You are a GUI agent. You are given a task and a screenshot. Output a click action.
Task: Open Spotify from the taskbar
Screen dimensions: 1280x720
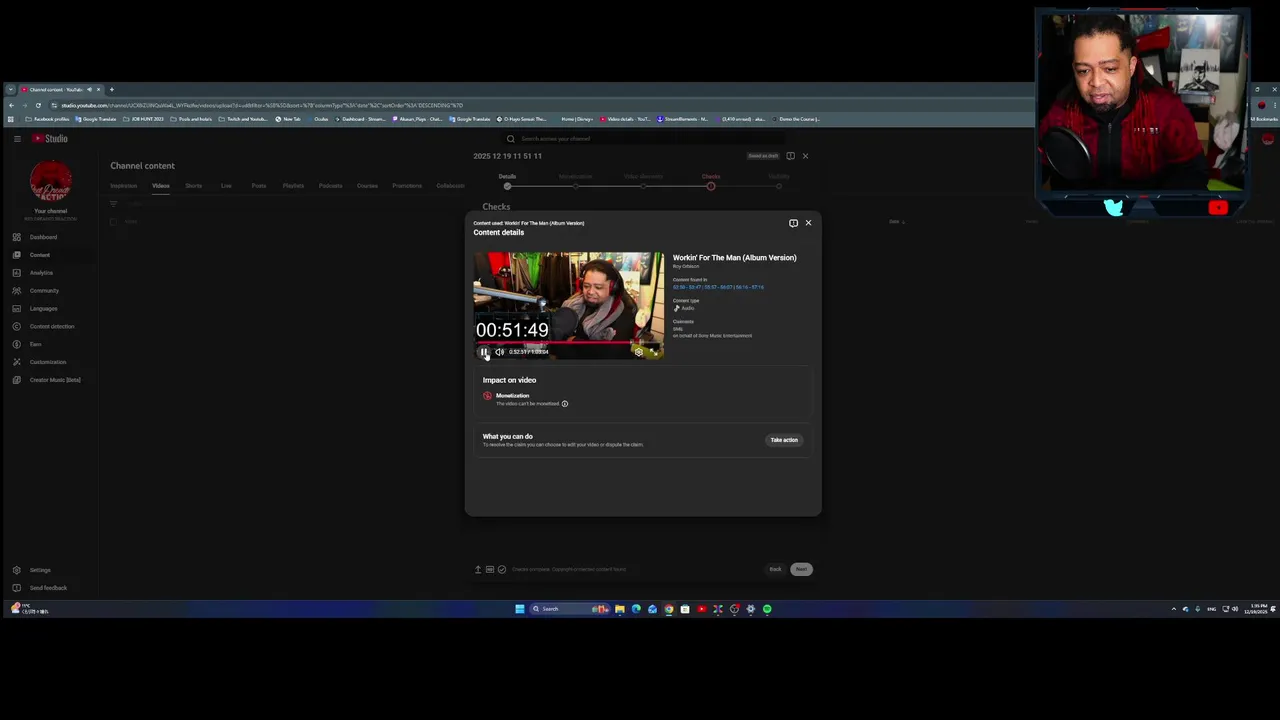[x=767, y=609]
